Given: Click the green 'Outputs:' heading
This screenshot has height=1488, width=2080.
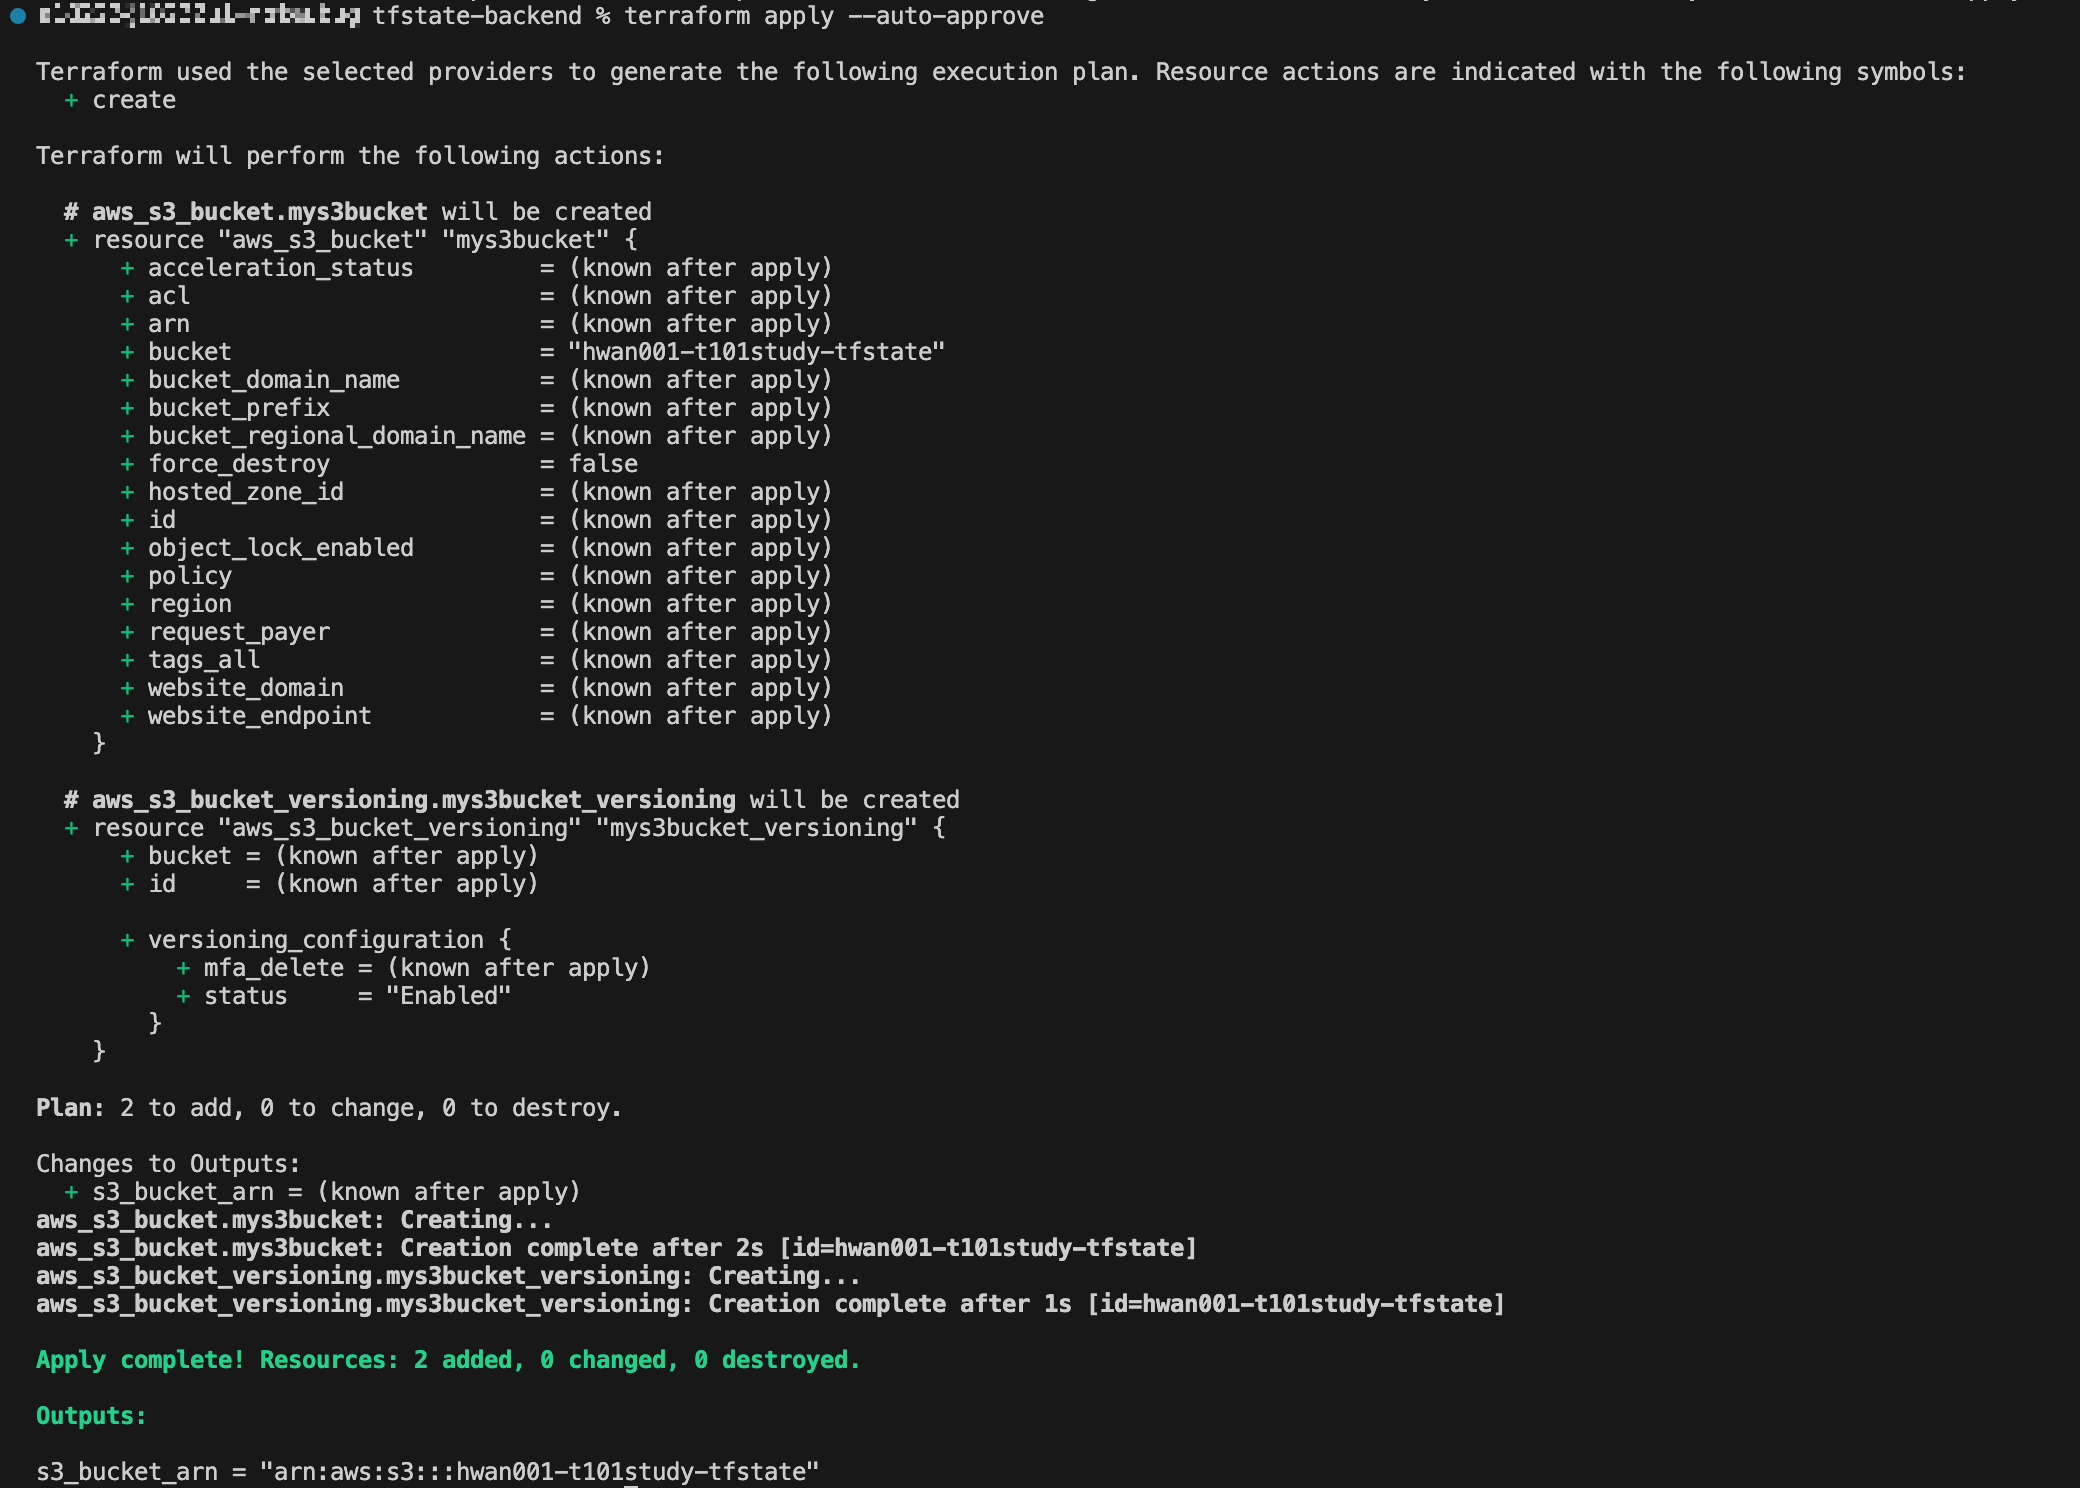Looking at the screenshot, I should click(91, 1416).
